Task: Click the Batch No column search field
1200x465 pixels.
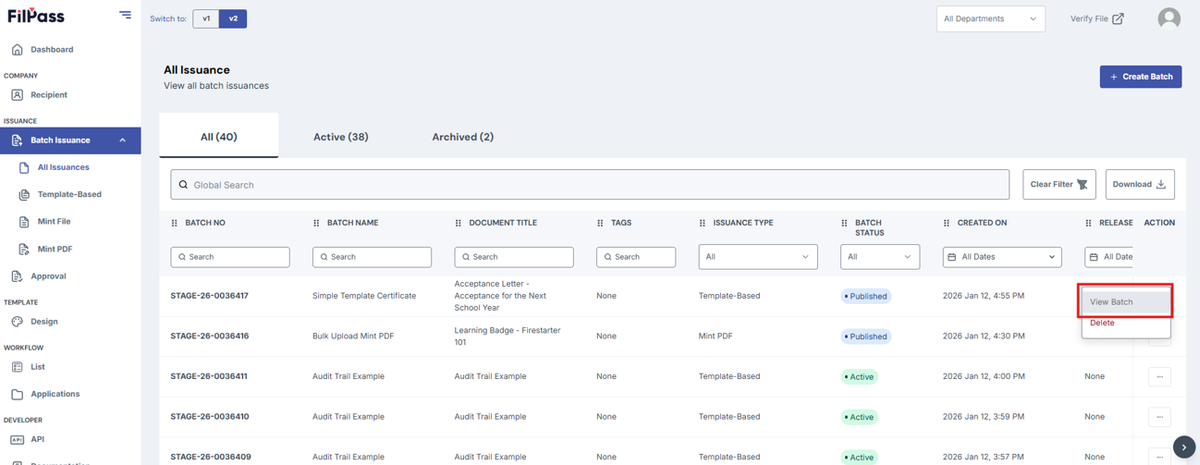Action: 230,257
